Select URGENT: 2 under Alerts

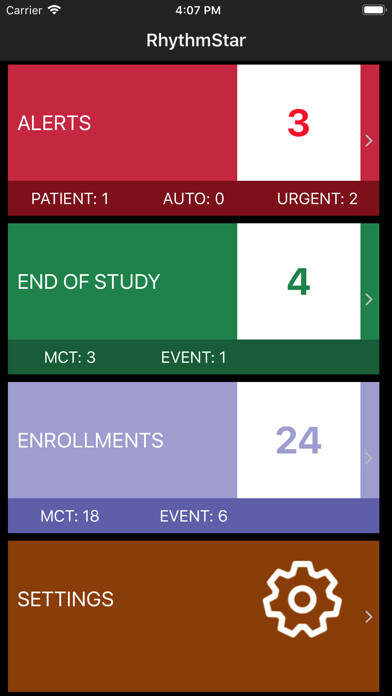click(317, 199)
